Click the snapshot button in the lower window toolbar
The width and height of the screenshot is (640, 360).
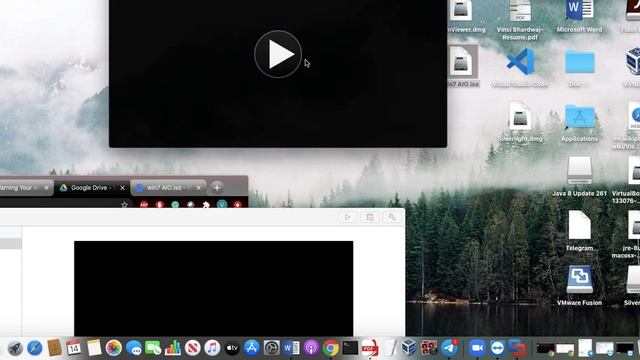370,217
